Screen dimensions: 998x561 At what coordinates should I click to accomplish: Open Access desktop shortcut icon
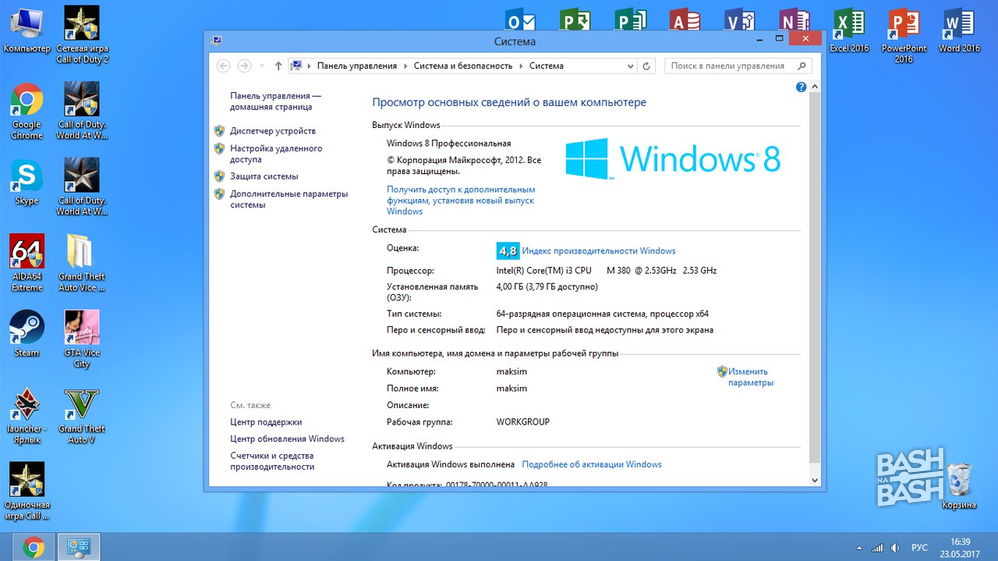[685, 19]
